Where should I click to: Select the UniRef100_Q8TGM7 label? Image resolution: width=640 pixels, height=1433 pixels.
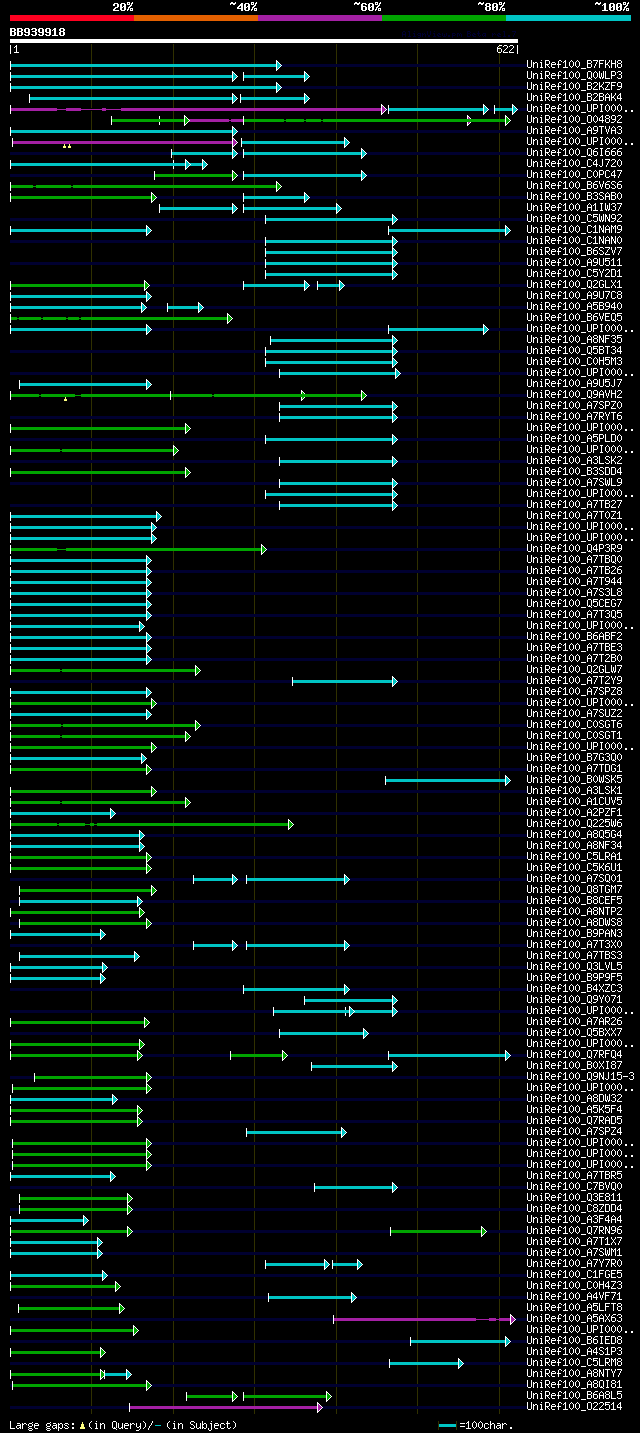(574, 890)
